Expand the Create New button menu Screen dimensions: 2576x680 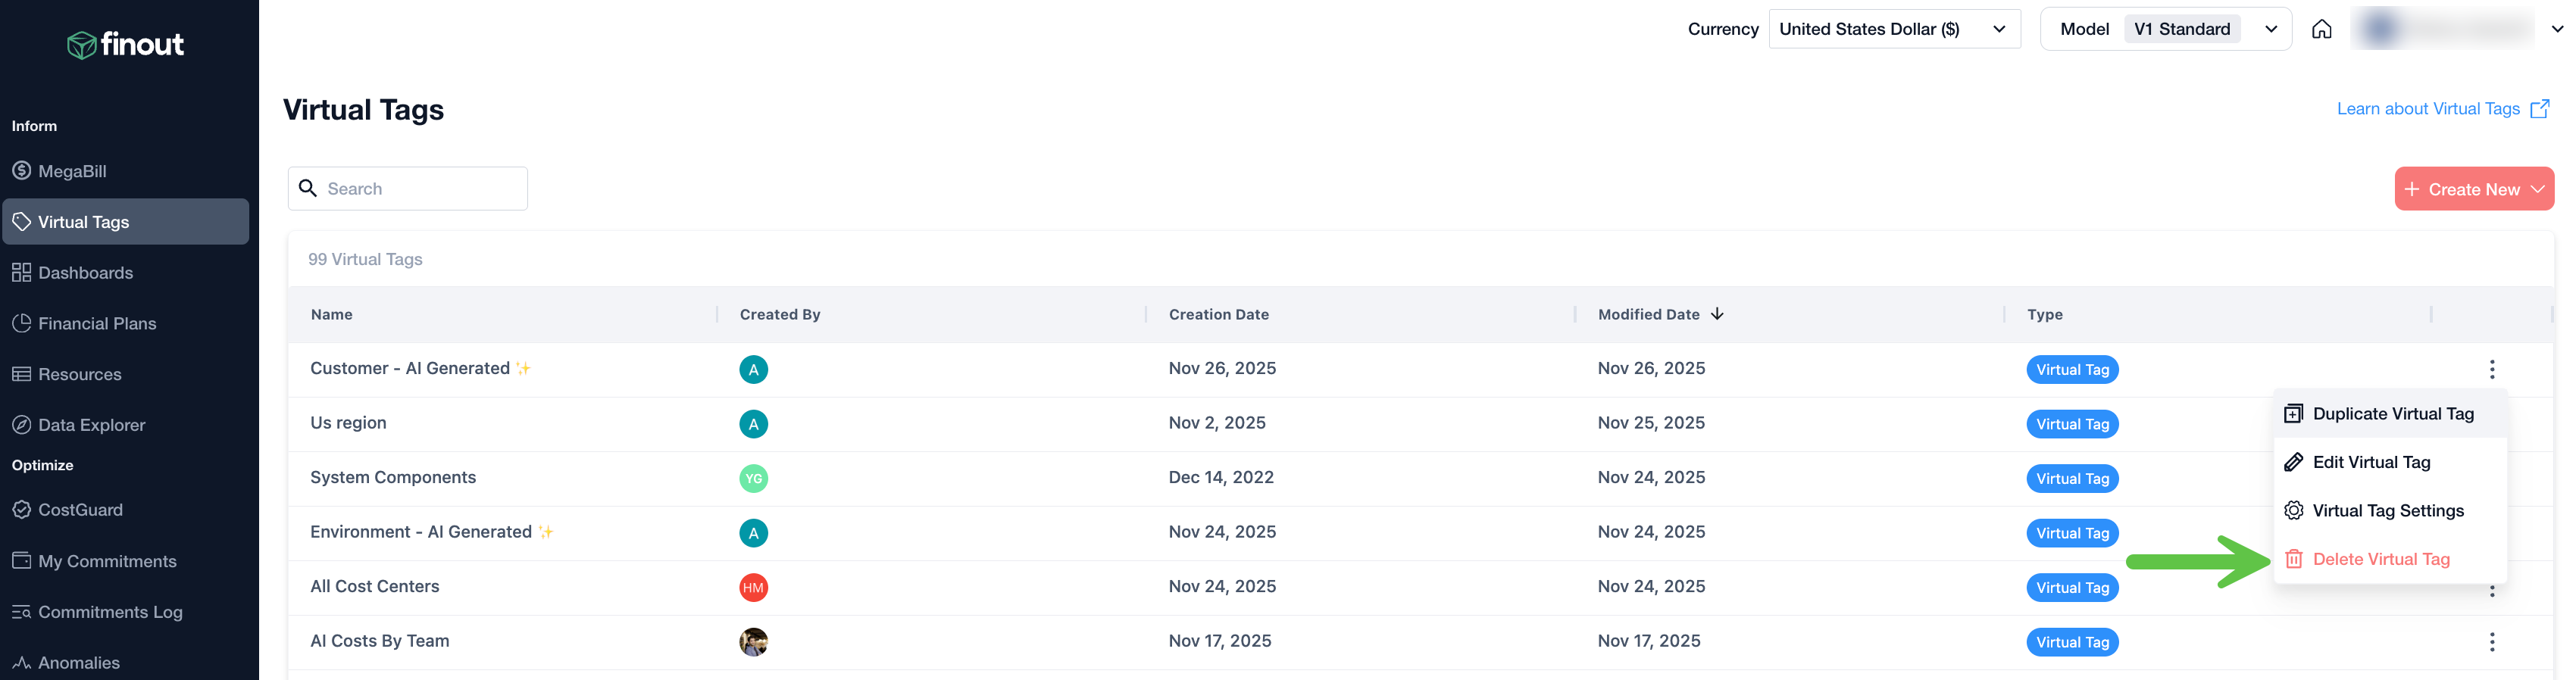click(2473, 189)
